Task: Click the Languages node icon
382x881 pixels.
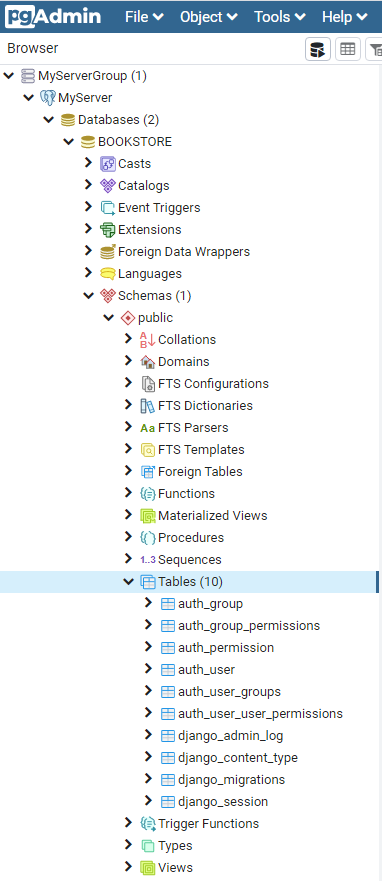Action: point(108,274)
